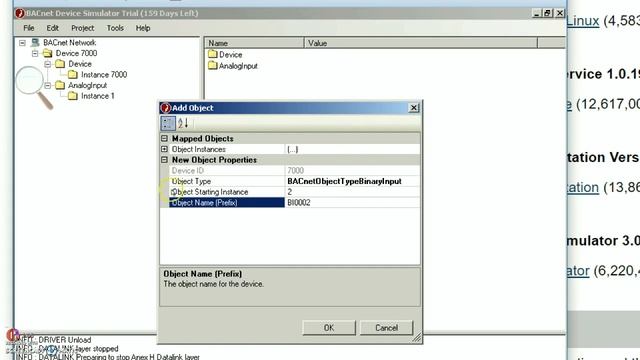Dismiss dialog with Cancel button
The width and height of the screenshot is (640, 360).
(x=387, y=328)
